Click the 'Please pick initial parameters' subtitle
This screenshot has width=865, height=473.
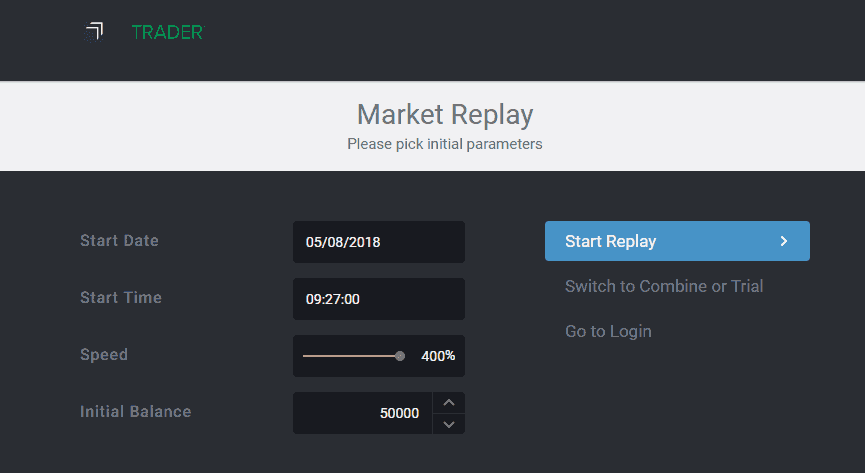coord(445,144)
